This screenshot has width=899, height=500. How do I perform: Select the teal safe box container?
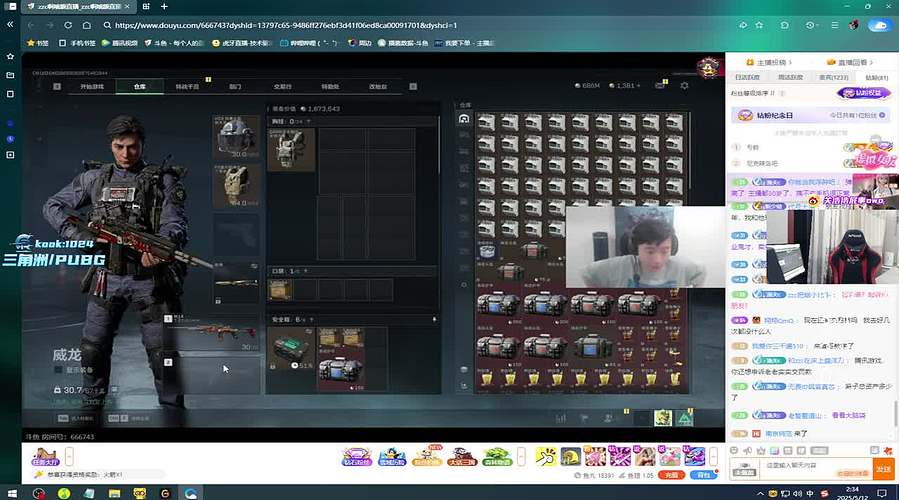(x=291, y=350)
